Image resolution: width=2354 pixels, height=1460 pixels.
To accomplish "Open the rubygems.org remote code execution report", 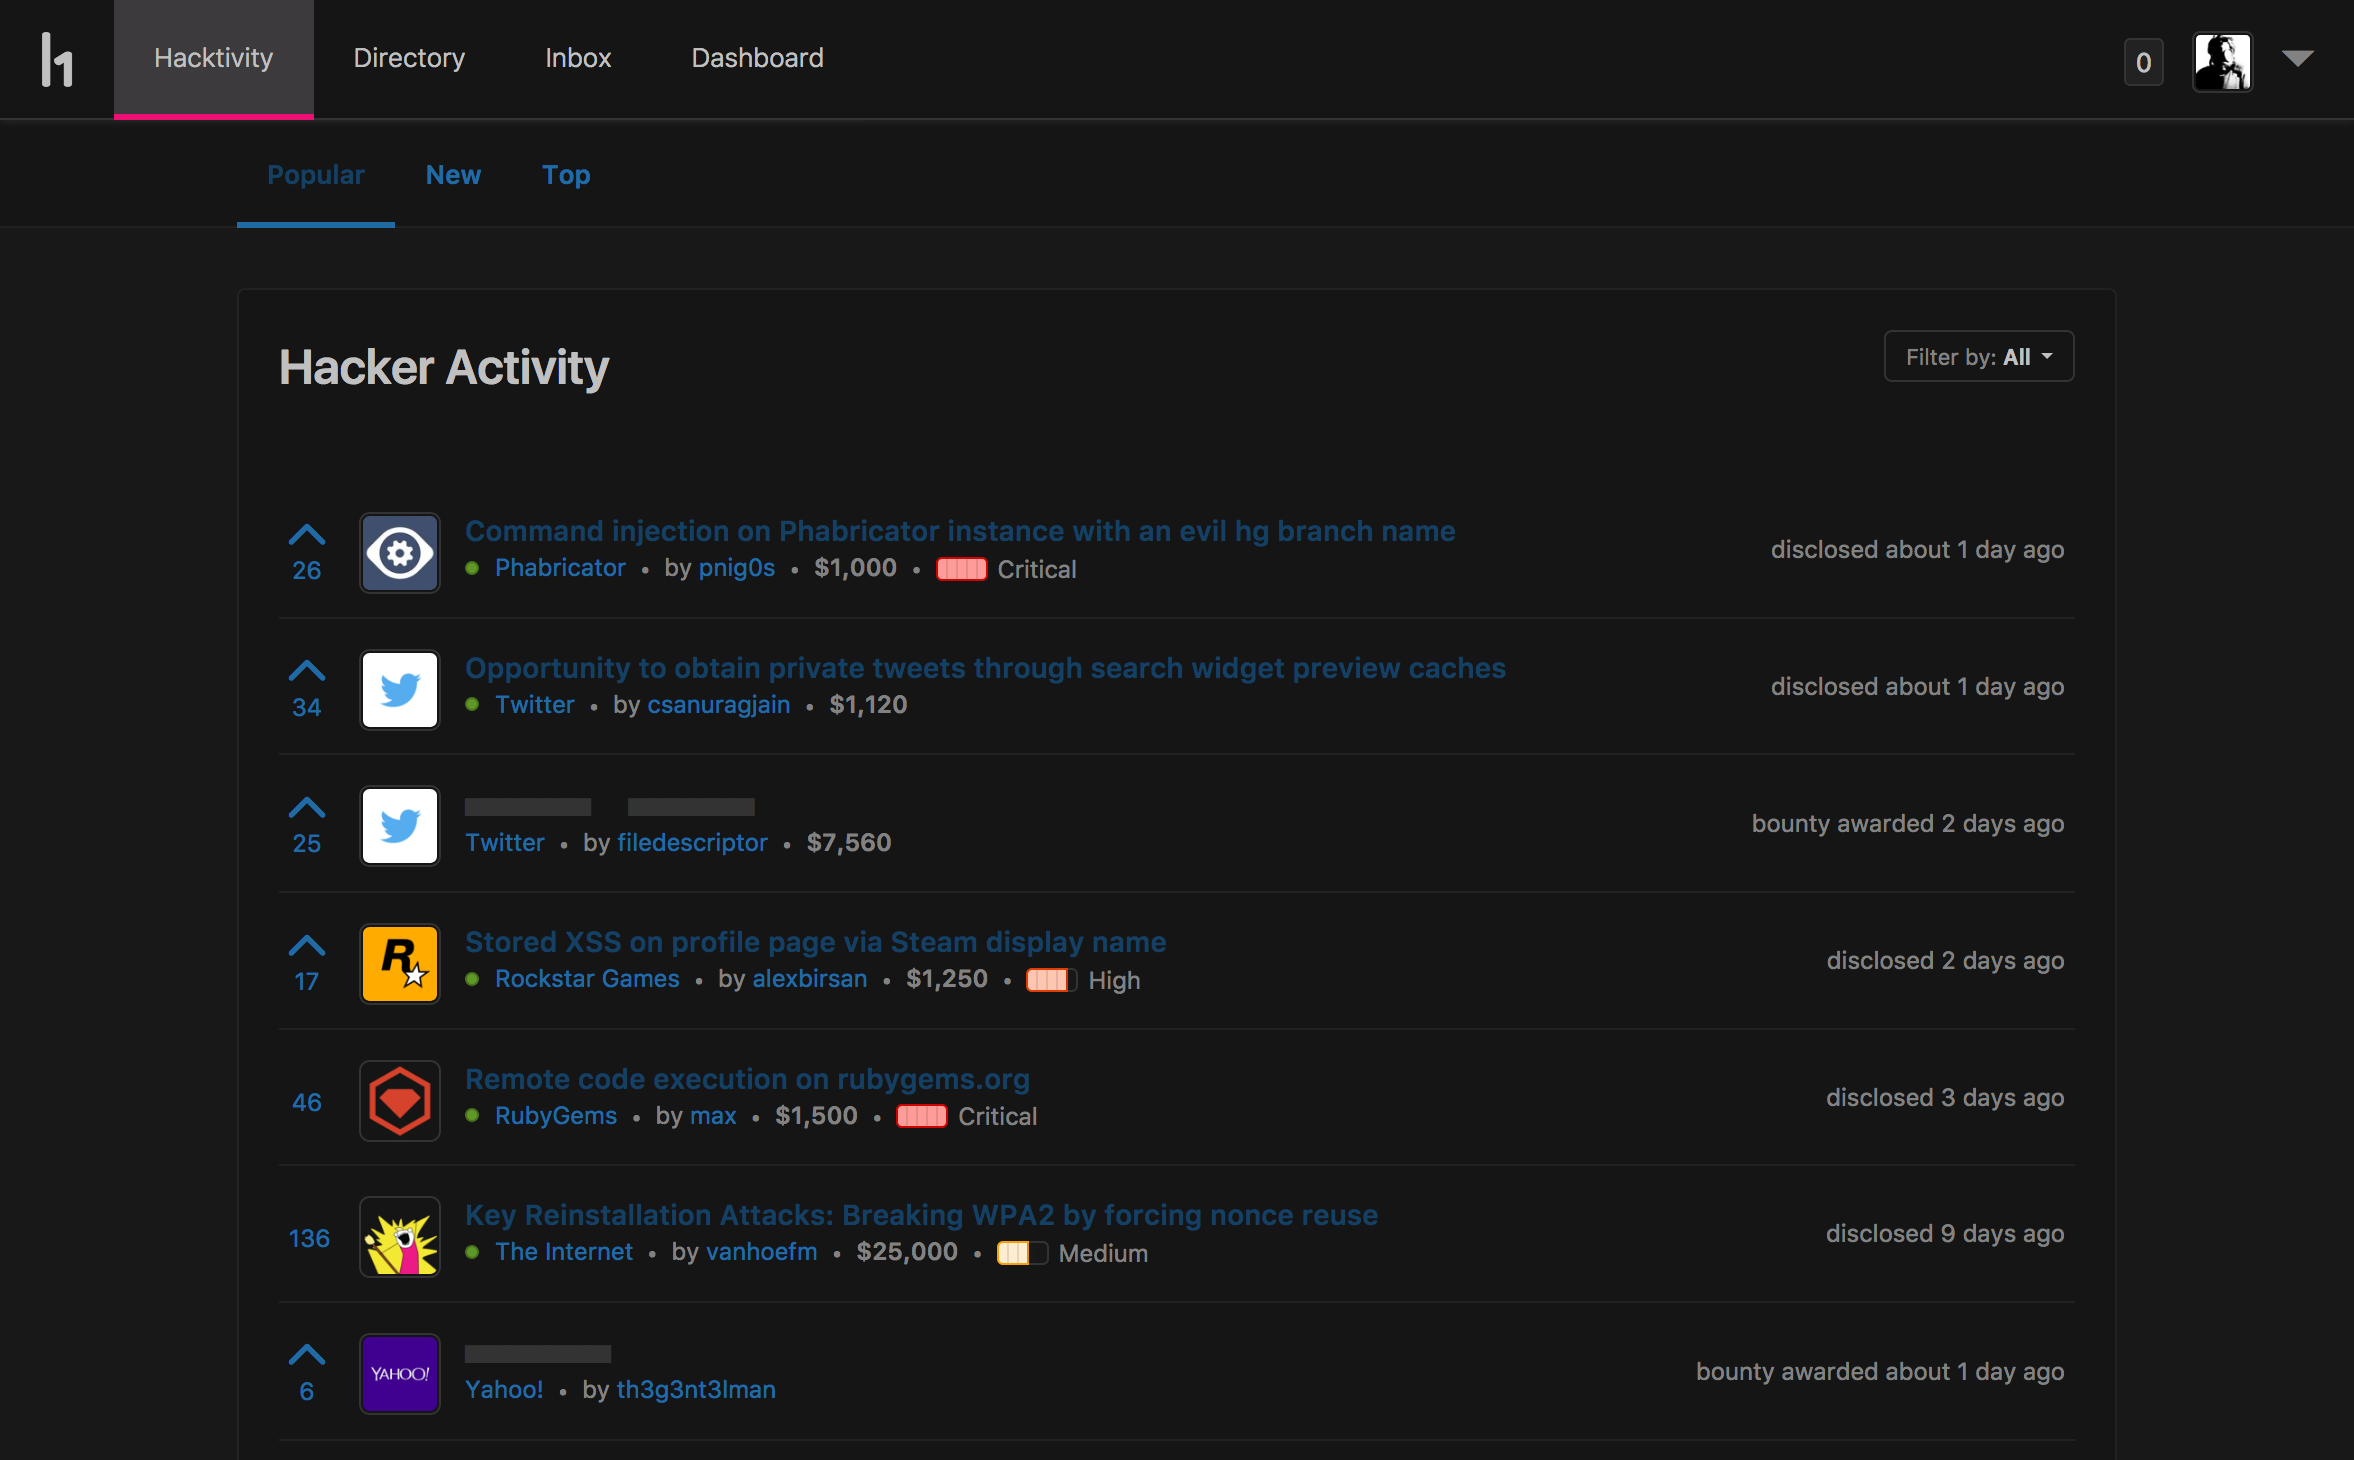I will pyautogui.click(x=747, y=1079).
